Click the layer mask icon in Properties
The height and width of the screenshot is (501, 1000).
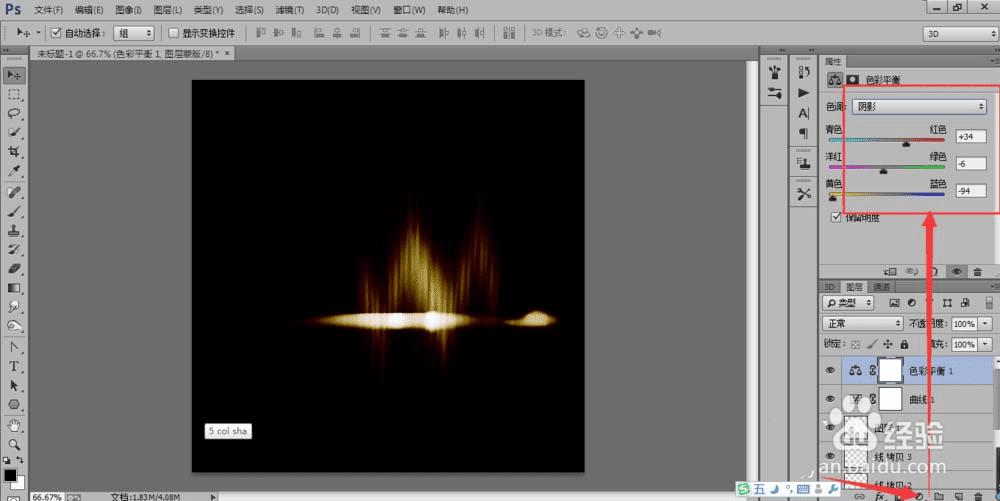pos(852,80)
